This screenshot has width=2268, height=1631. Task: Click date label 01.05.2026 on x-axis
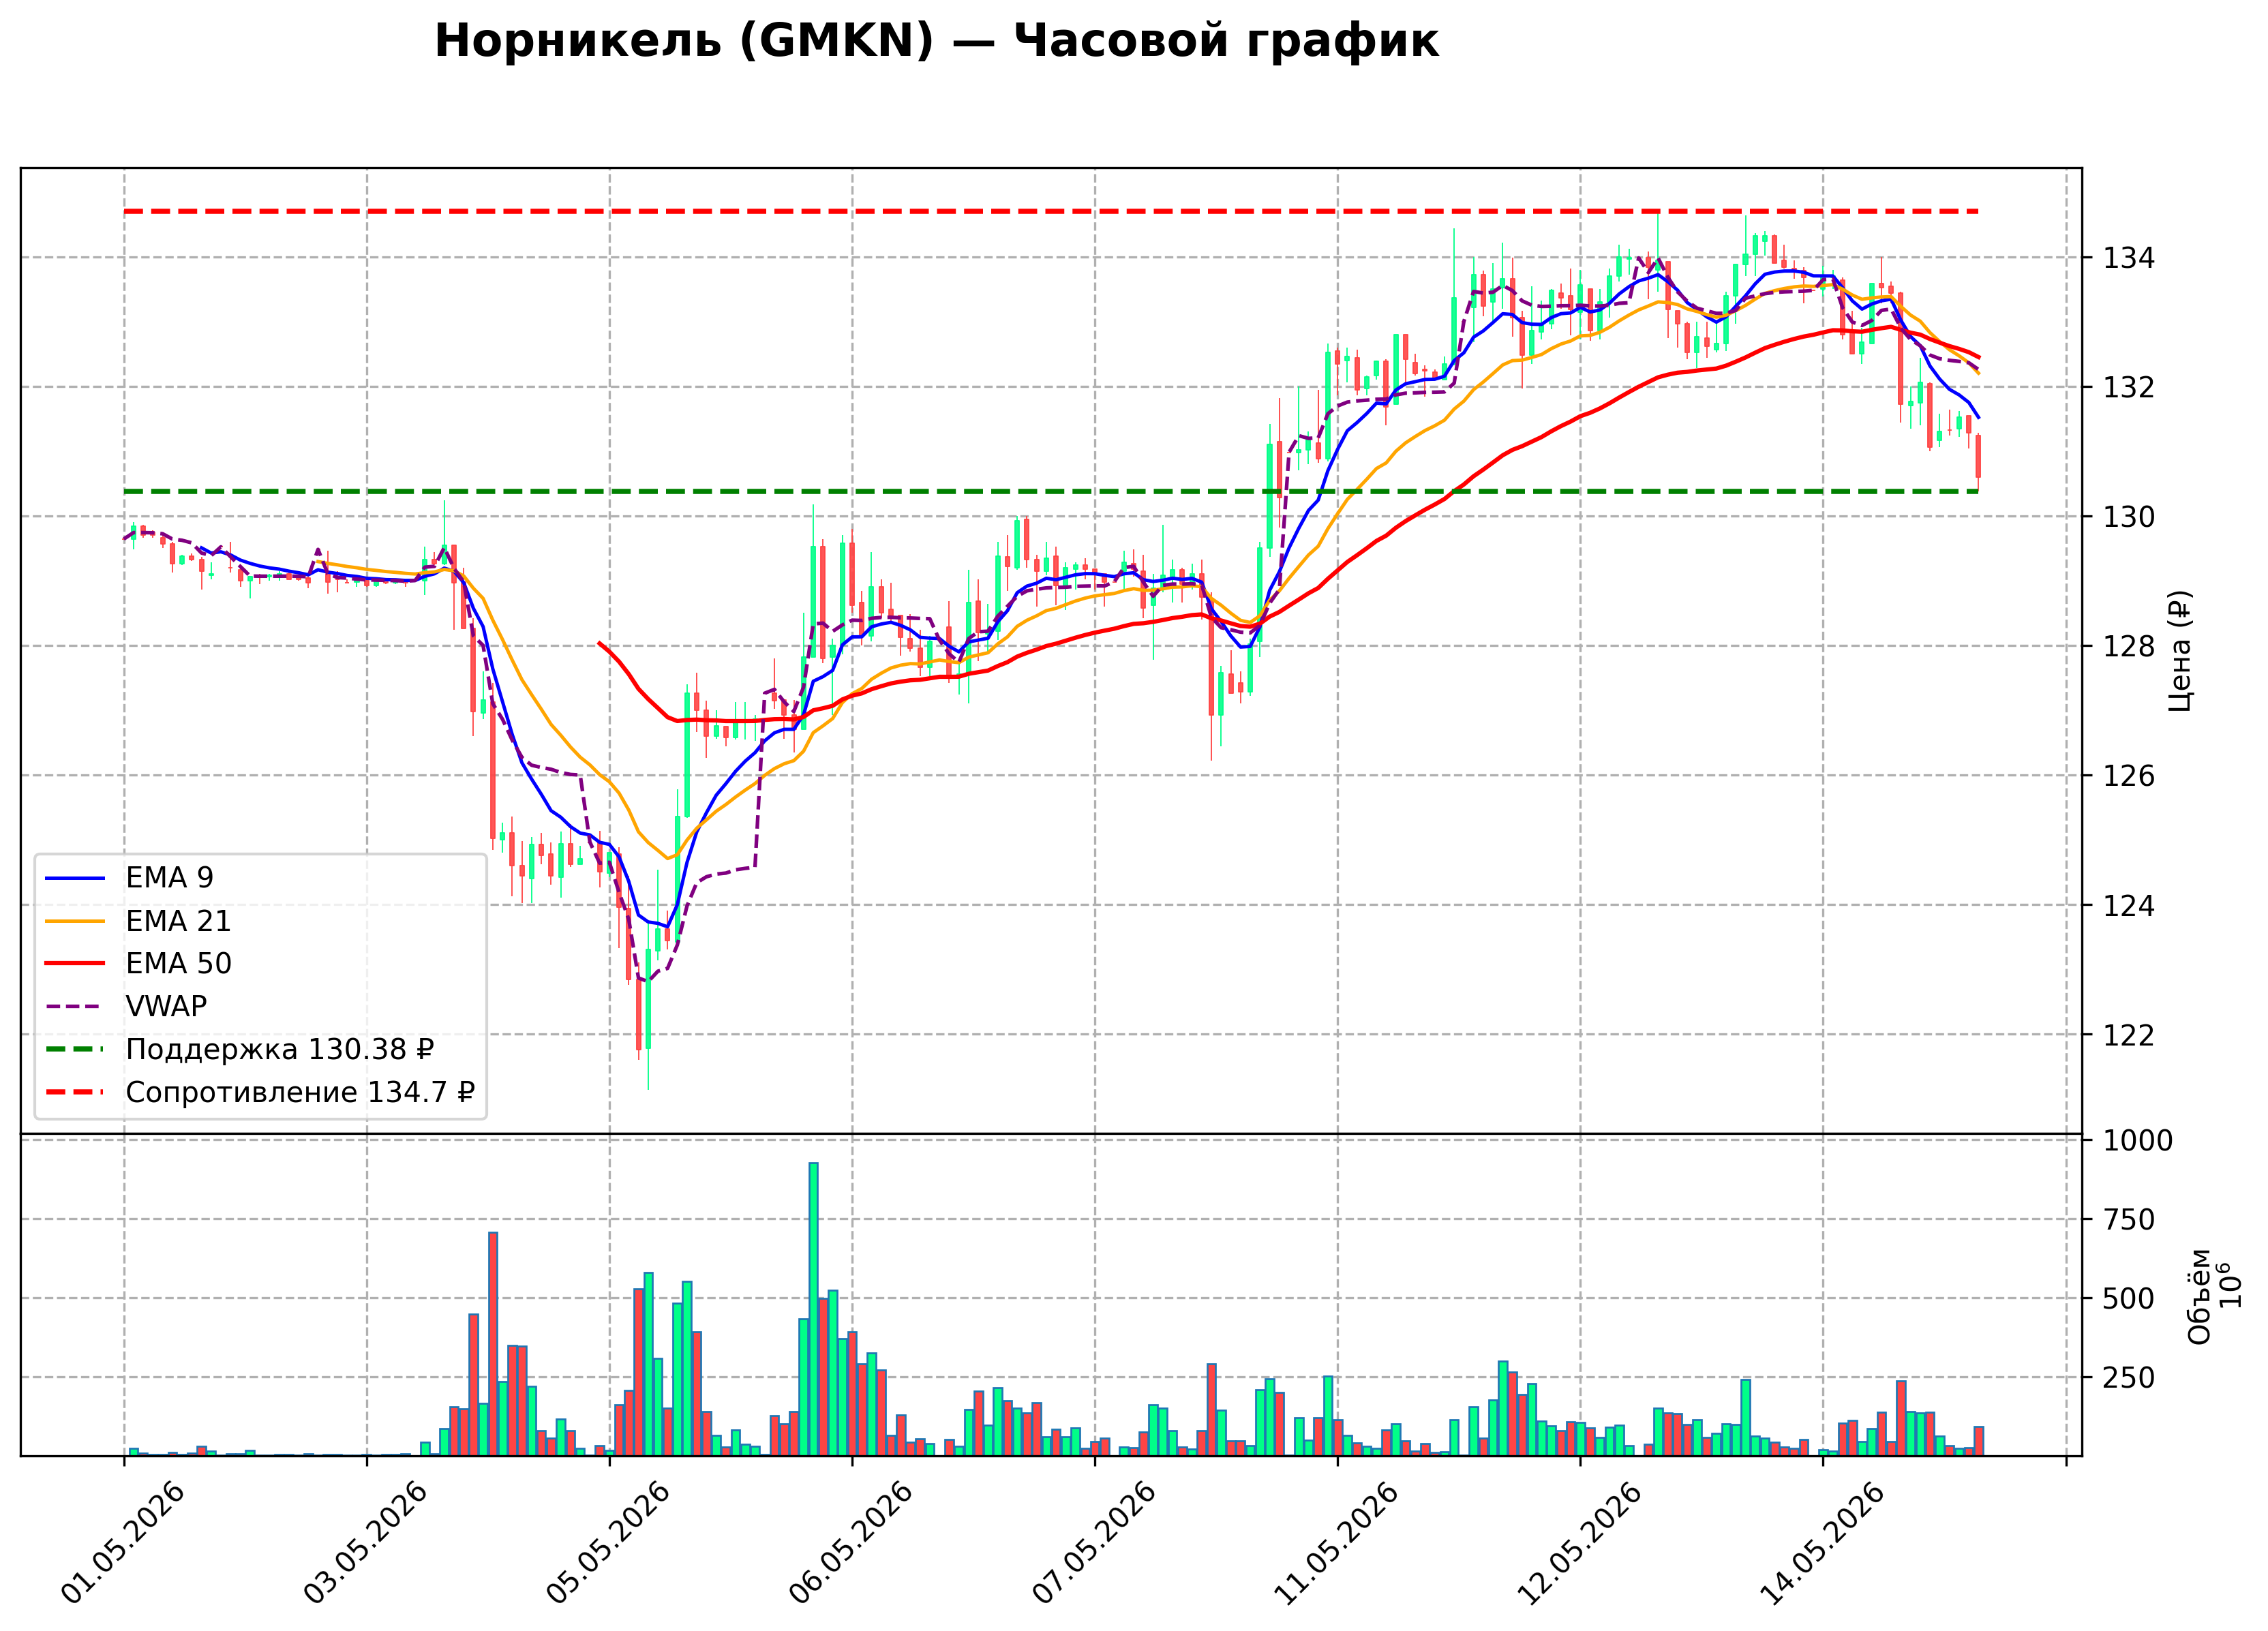tap(122, 1543)
